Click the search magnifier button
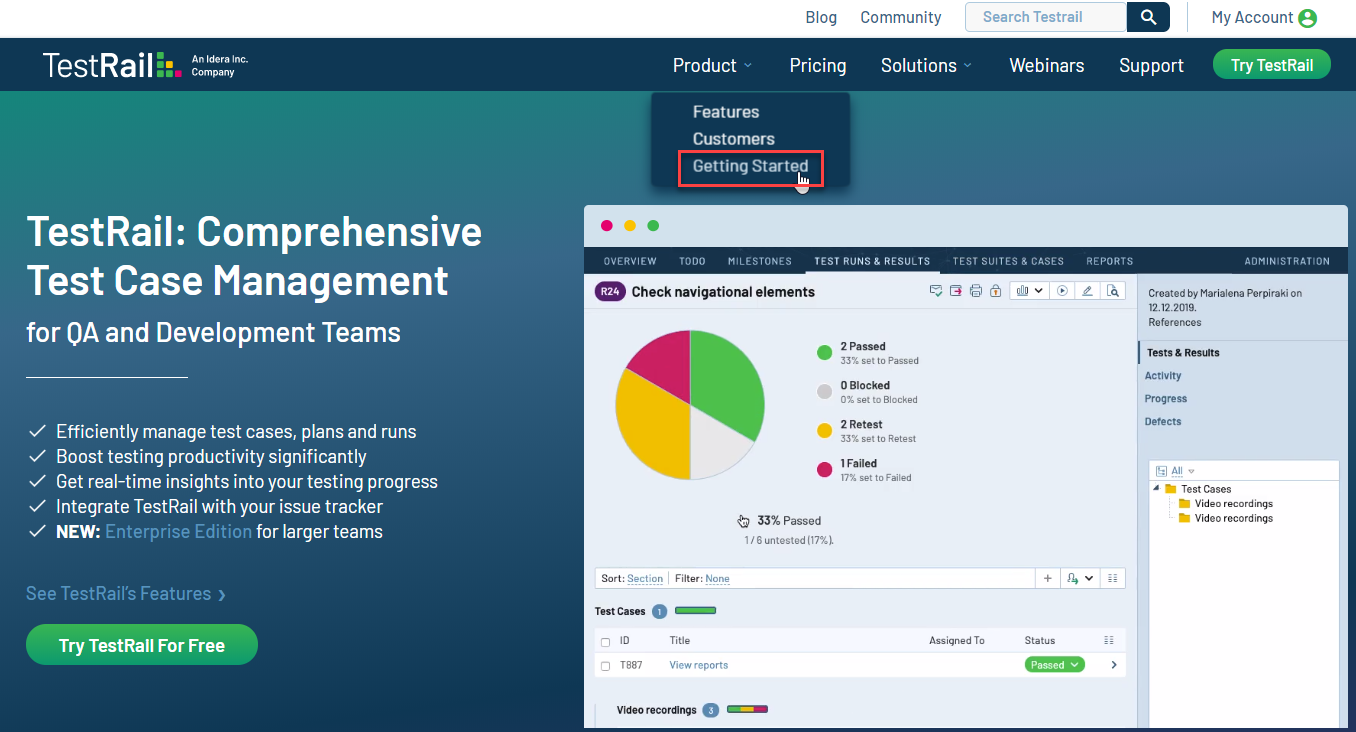The image size is (1356, 732). (1148, 17)
